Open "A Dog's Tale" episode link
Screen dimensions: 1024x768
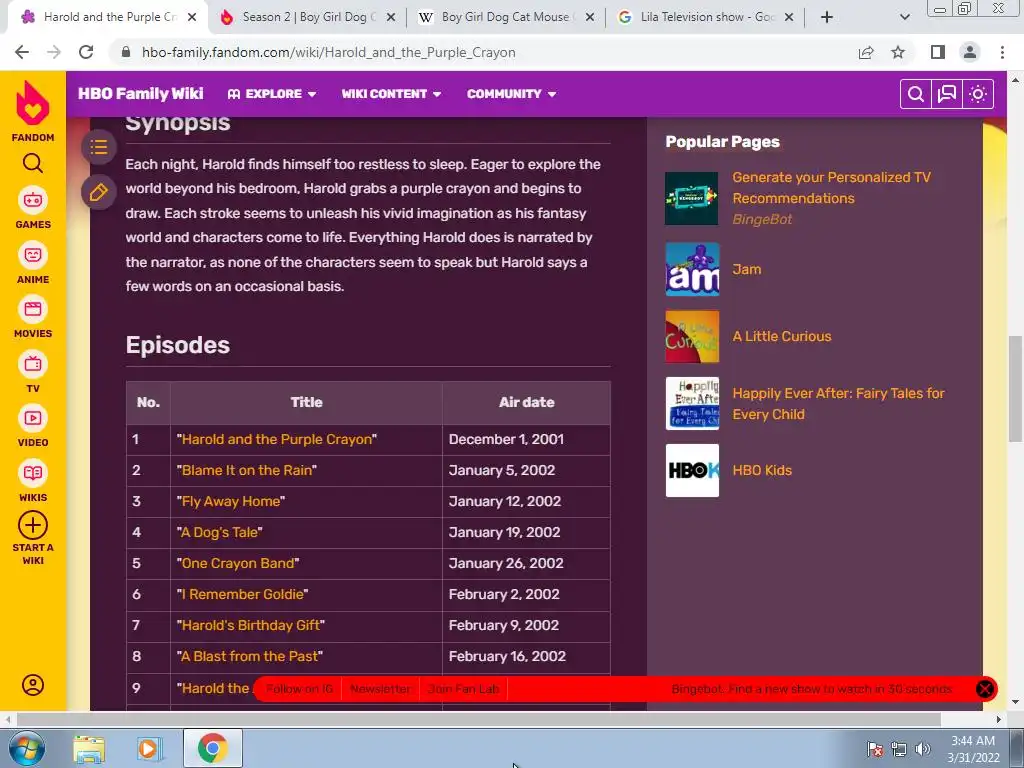(219, 532)
